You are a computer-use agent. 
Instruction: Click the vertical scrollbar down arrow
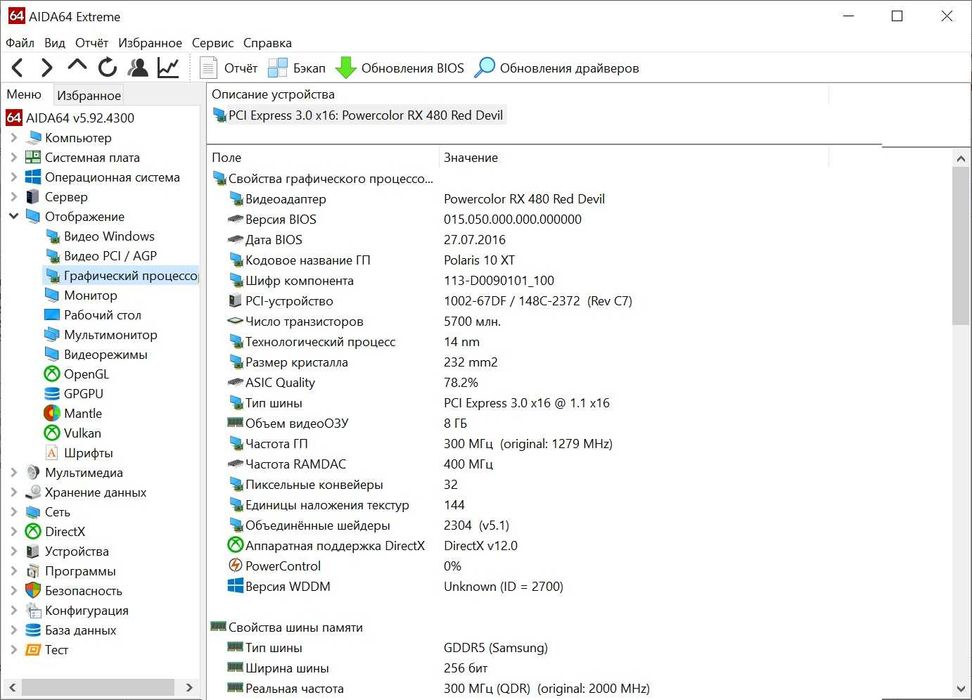[x=961, y=689]
